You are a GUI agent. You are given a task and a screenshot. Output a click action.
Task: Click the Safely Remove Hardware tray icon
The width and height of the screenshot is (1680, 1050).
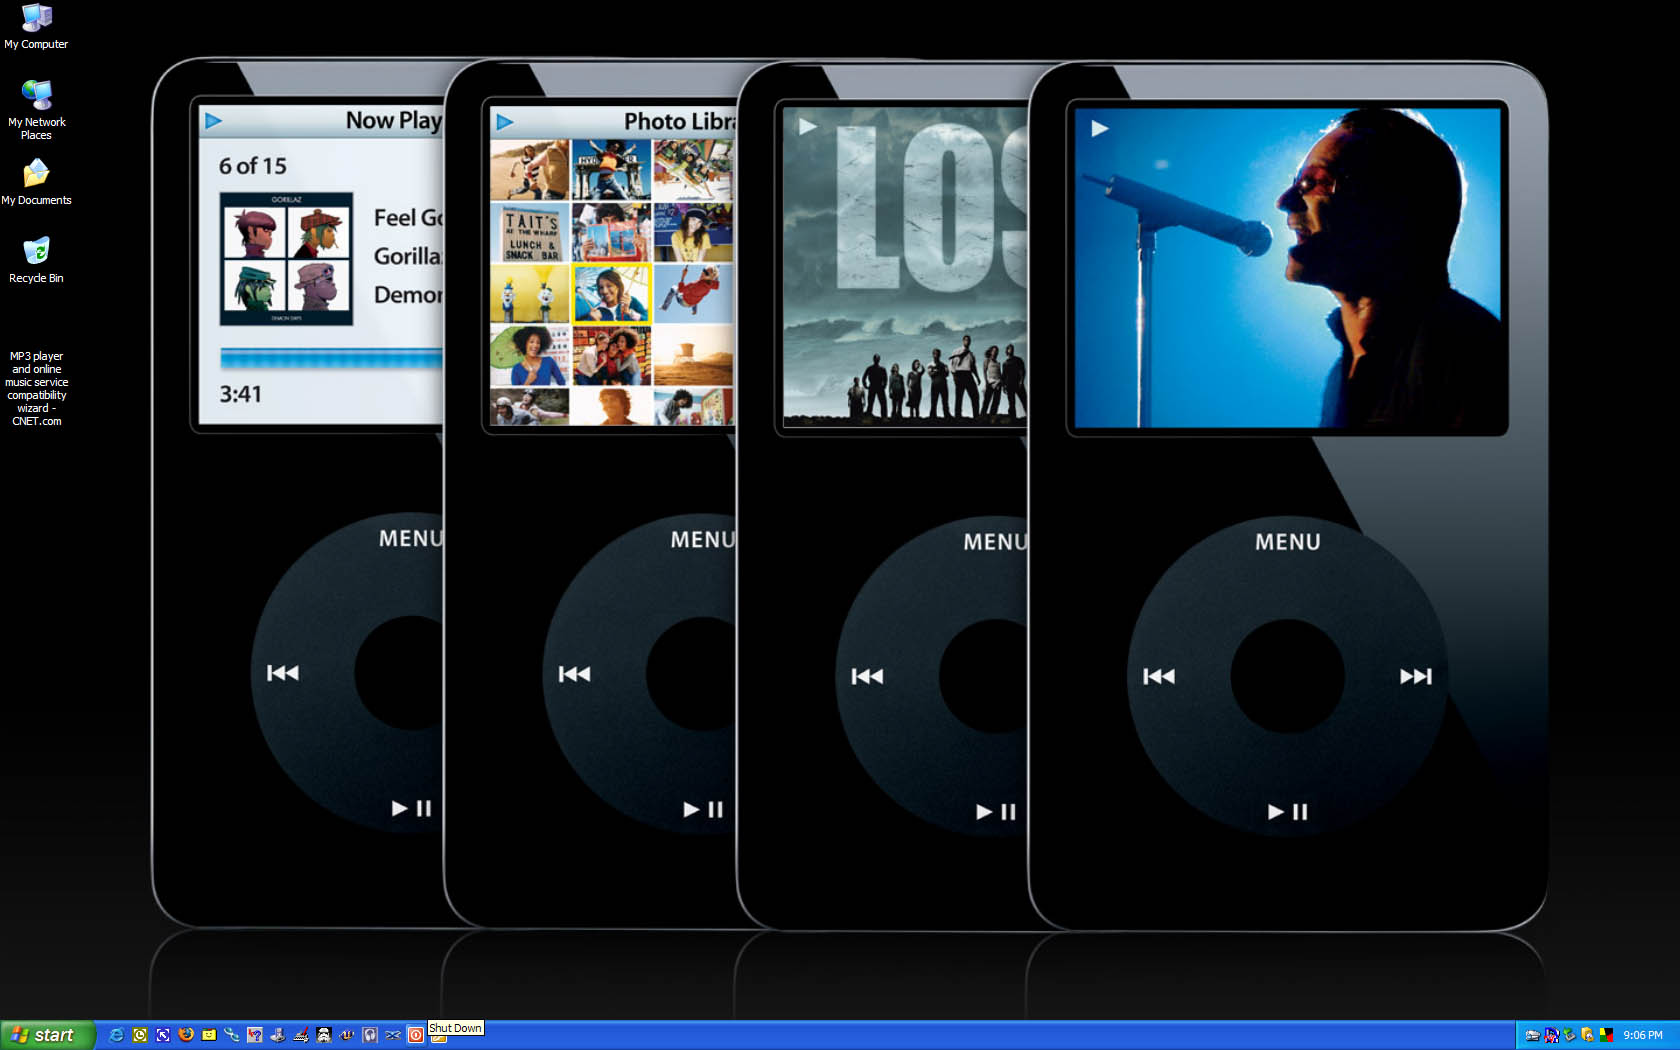point(1570,1035)
